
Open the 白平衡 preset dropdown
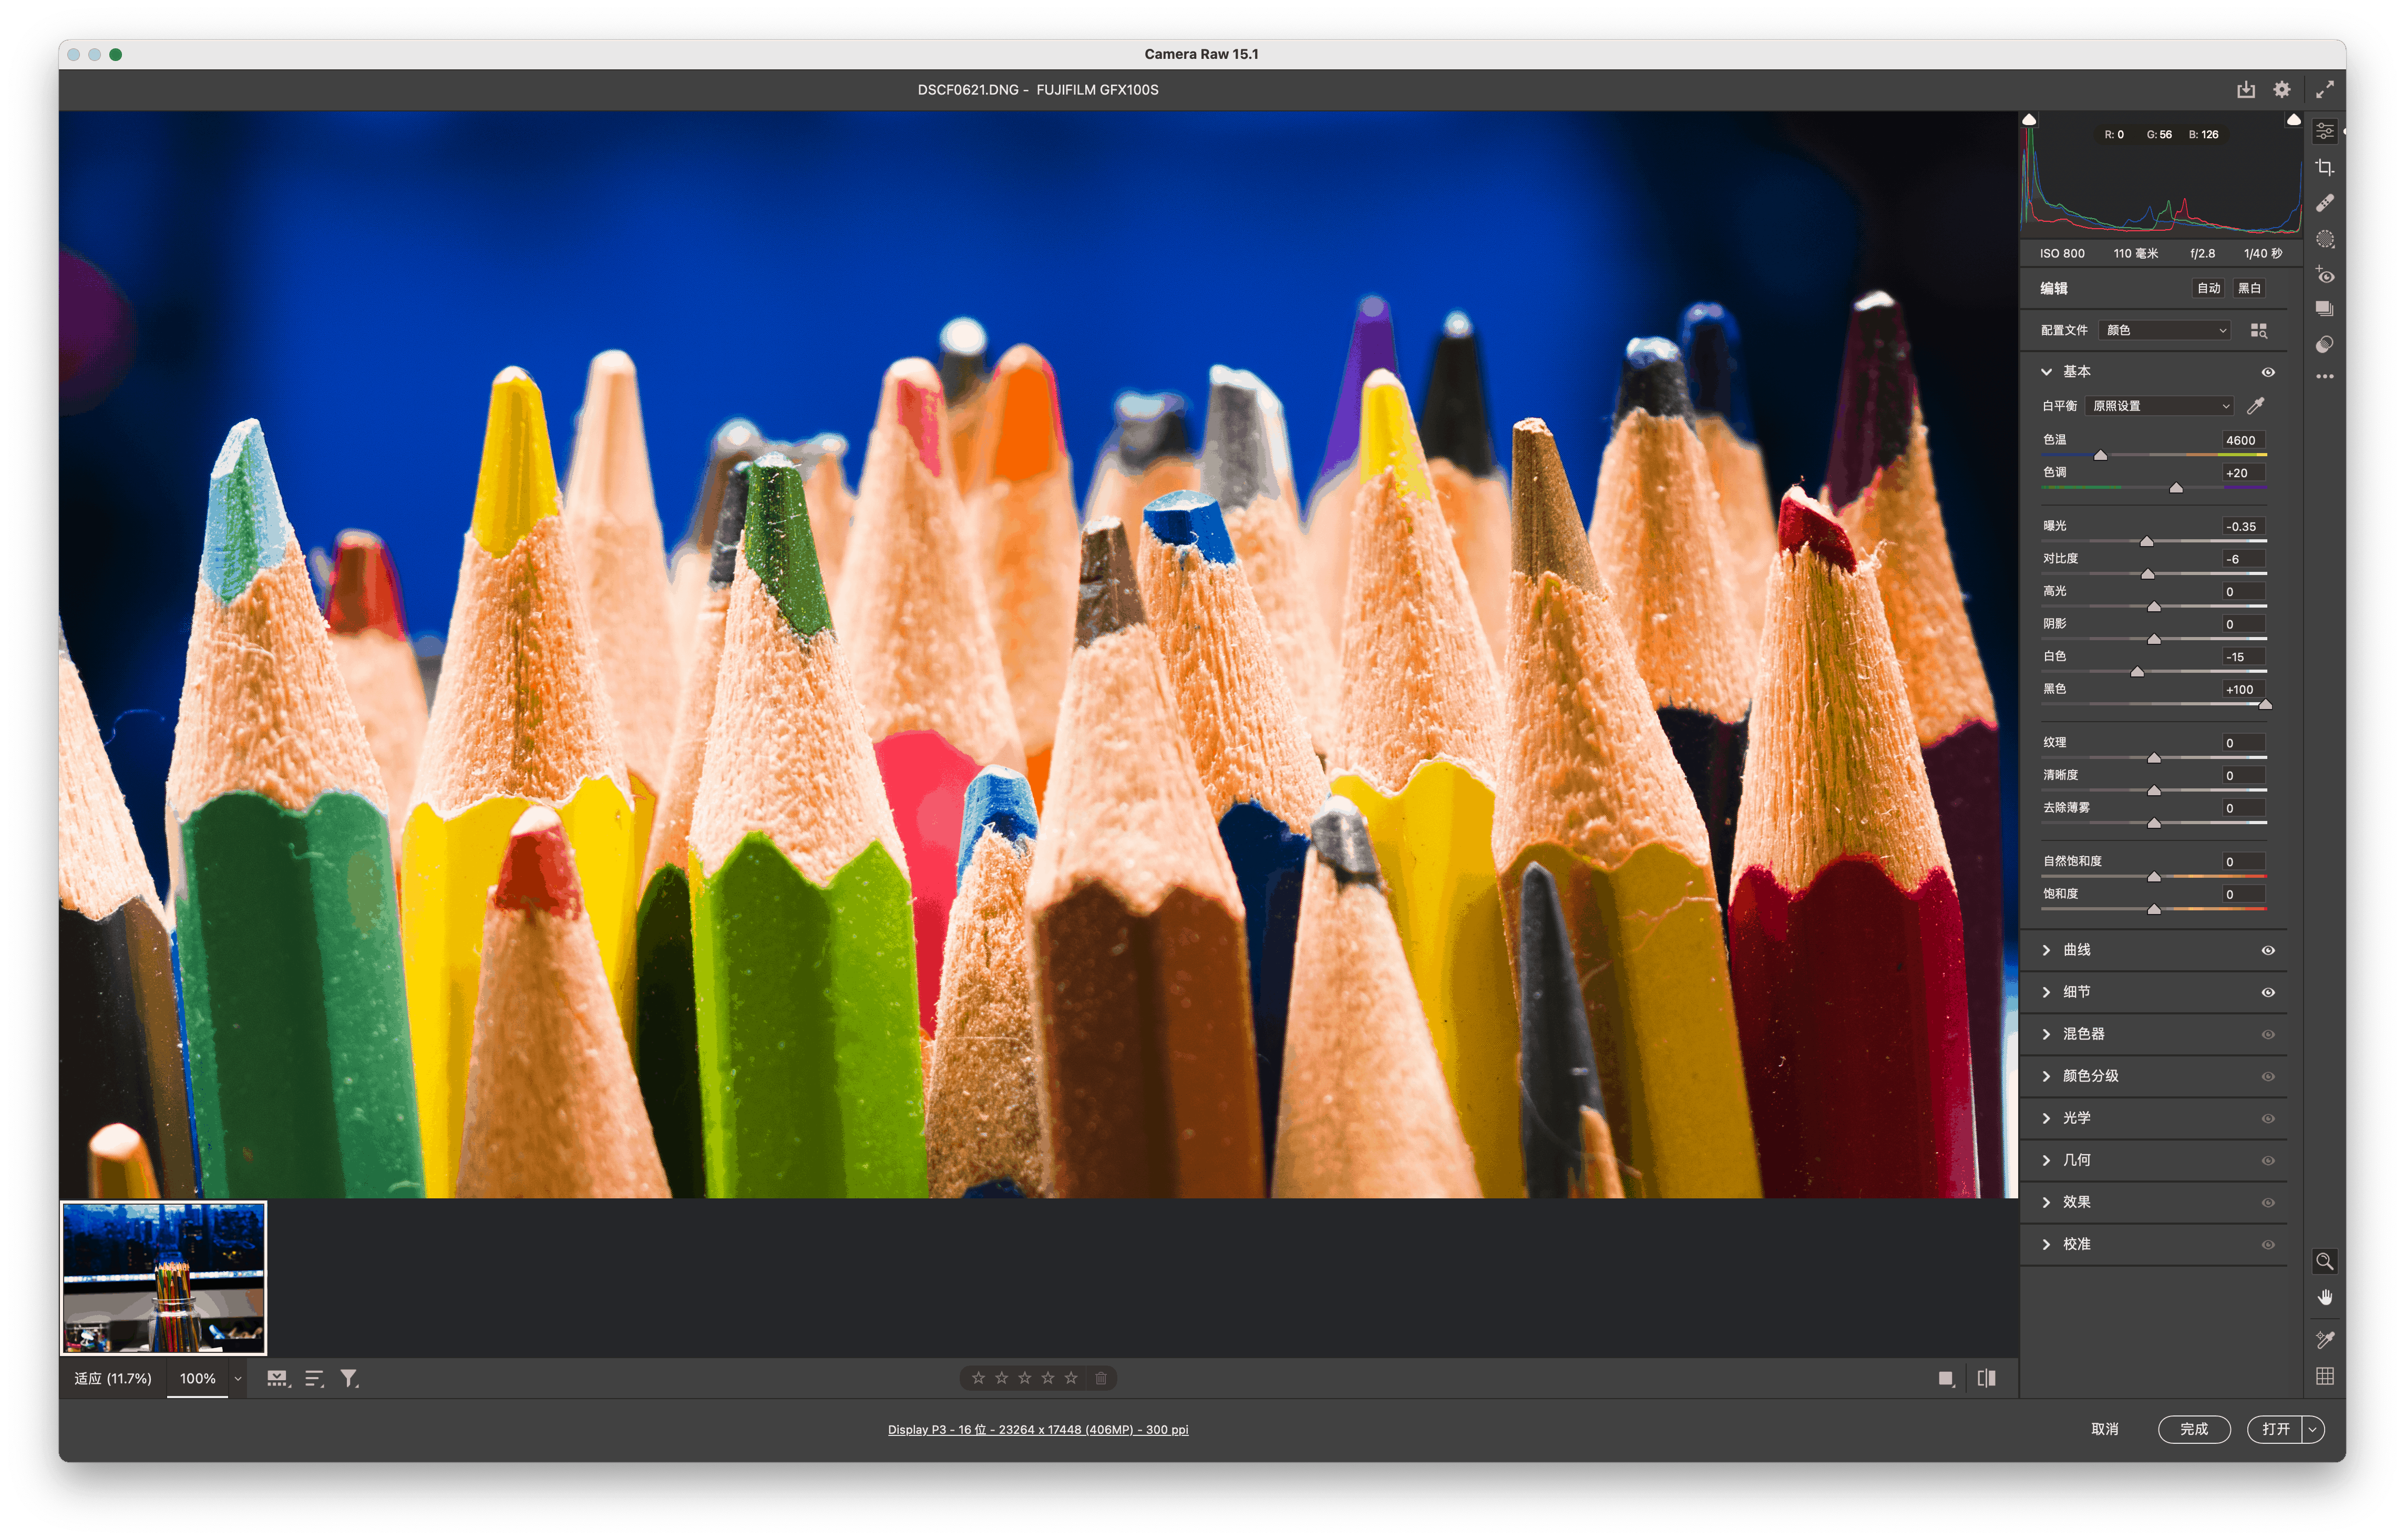(2161, 406)
